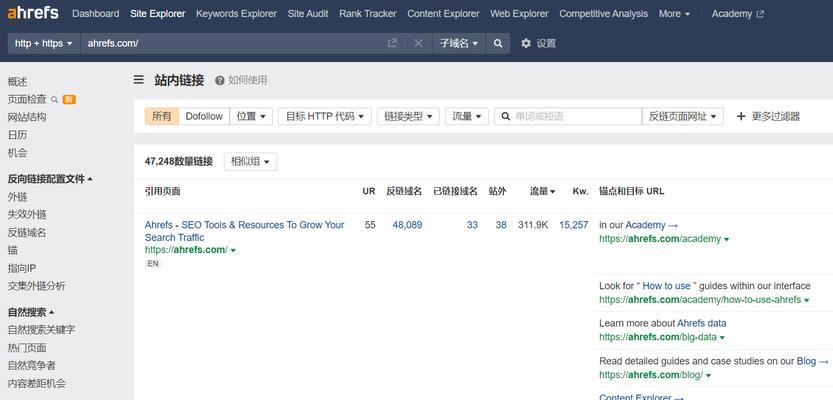Open 热门页面 in sidebar
The width and height of the screenshot is (833, 400).
[27, 348]
